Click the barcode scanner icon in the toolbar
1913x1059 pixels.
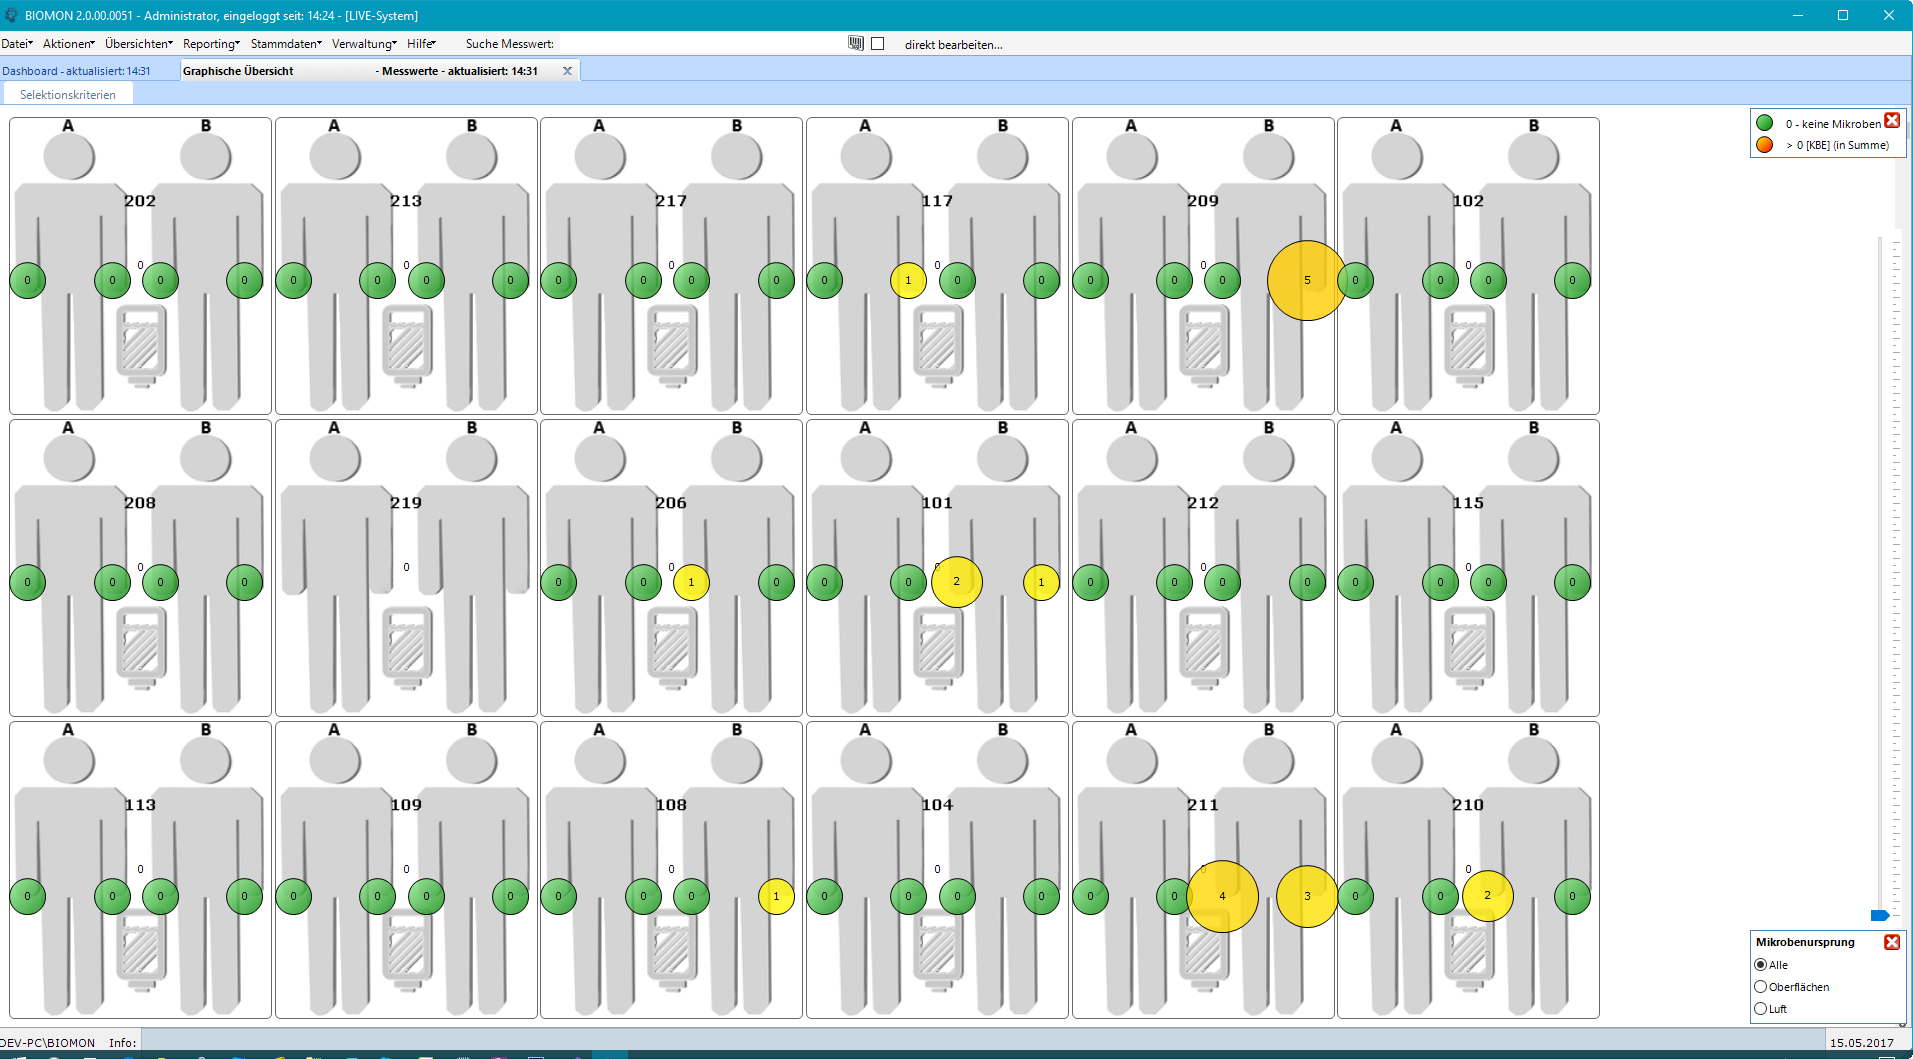tap(856, 43)
